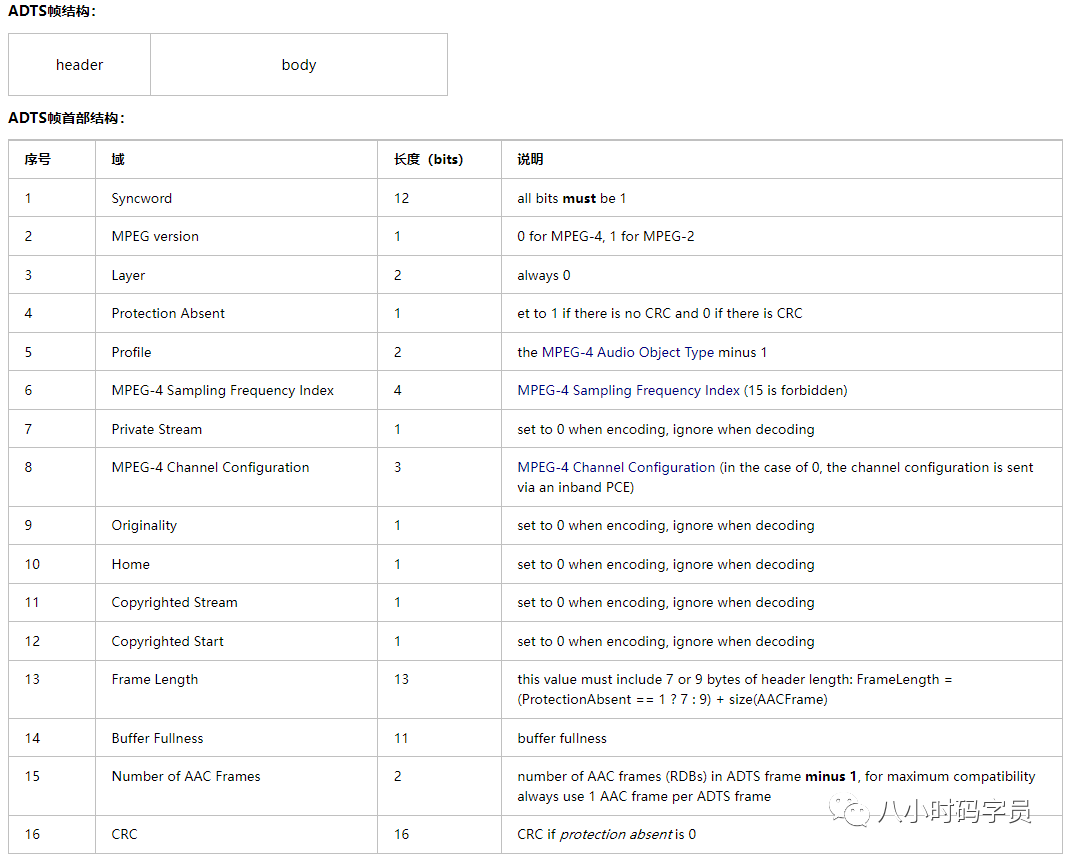The height and width of the screenshot is (858, 1067).
Task: Click the "说明" column header
Action: pos(530,159)
